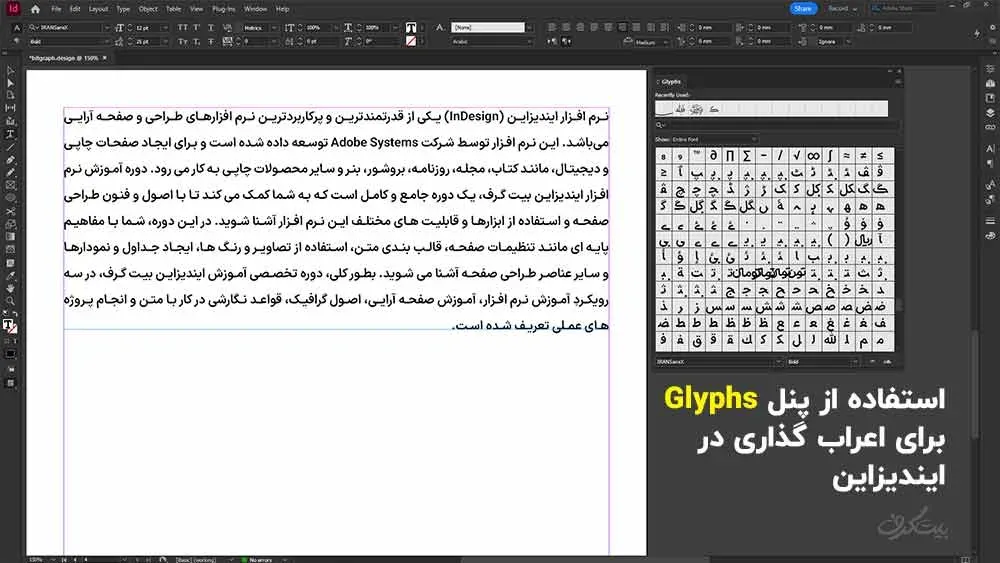Open the Type menu
Viewport: 1000px width, 563px height.
[x=123, y=9]
